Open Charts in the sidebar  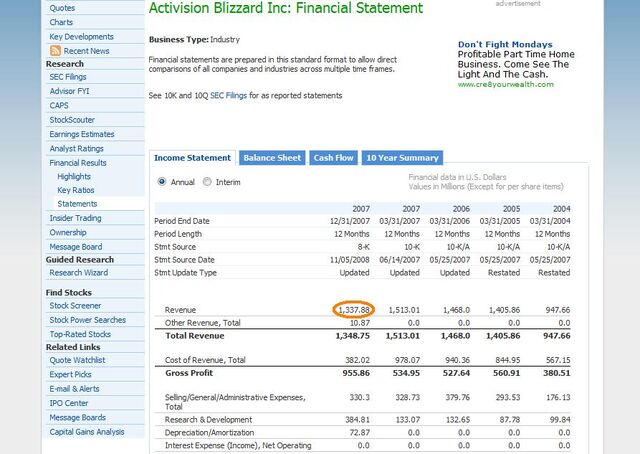point(61,22)
